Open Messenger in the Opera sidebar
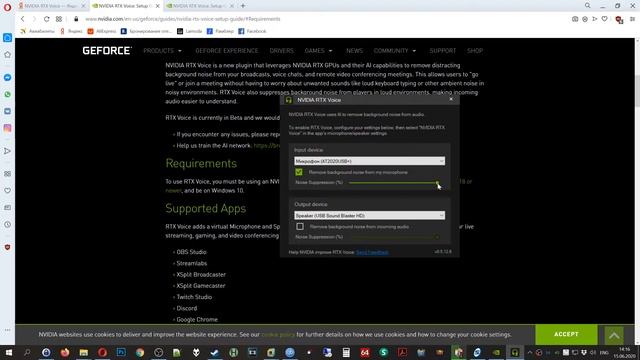 click(7, 78)
